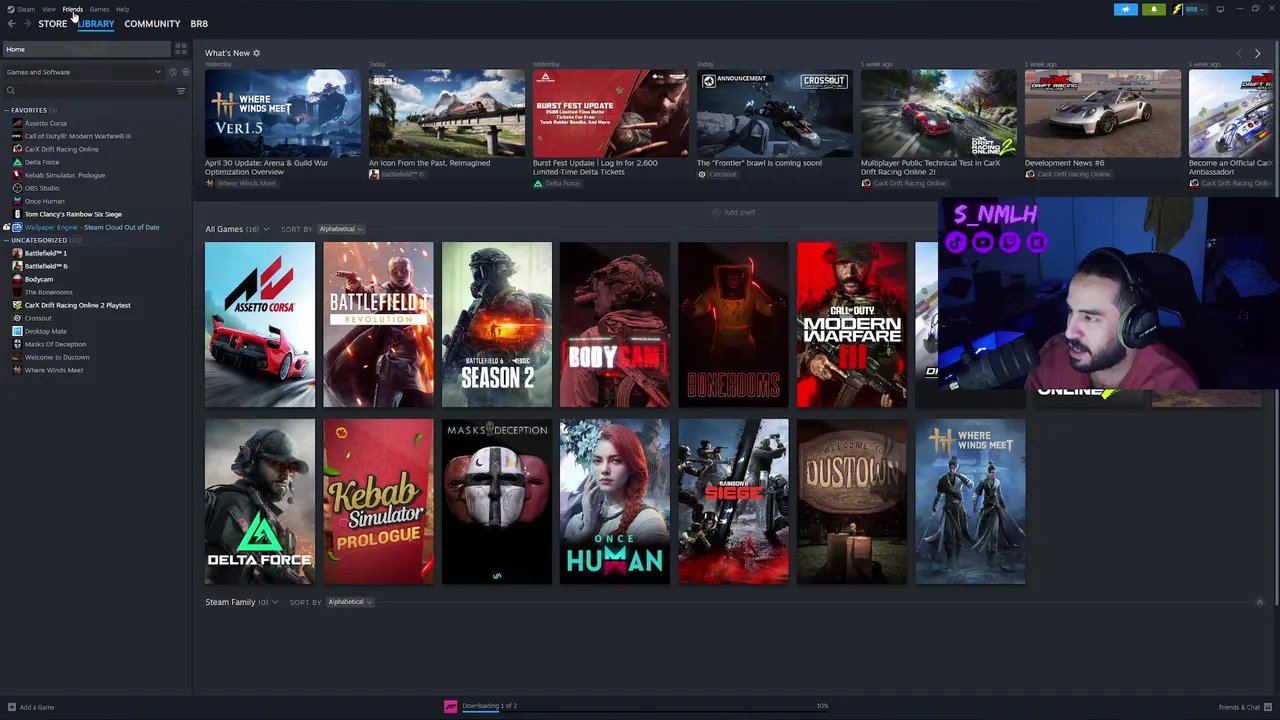
Task: Open Where Winds Meet game tile
Action: click(970, 501)
